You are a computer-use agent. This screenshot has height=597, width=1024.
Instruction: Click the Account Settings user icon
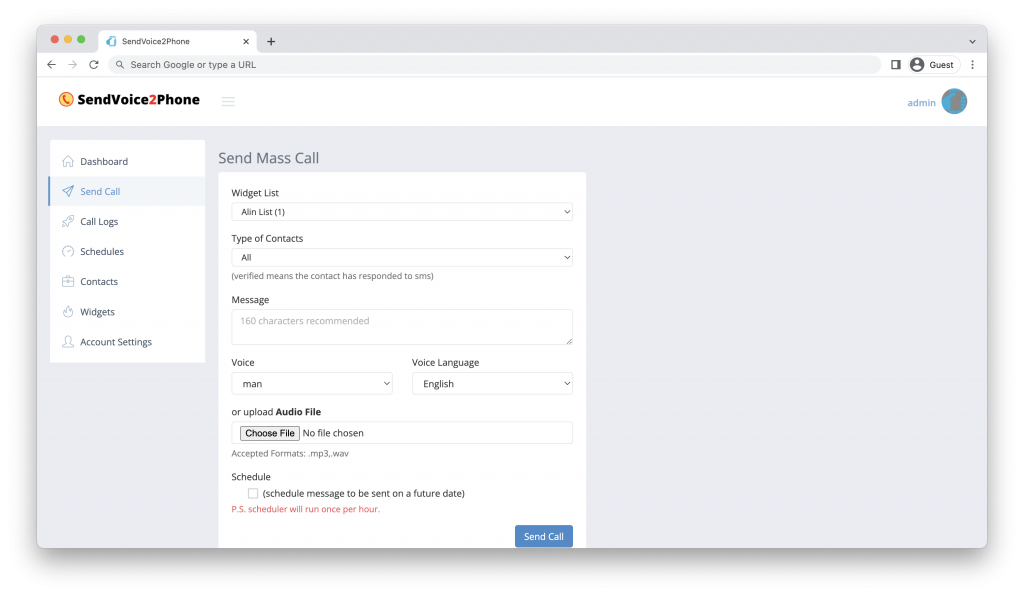68,342
